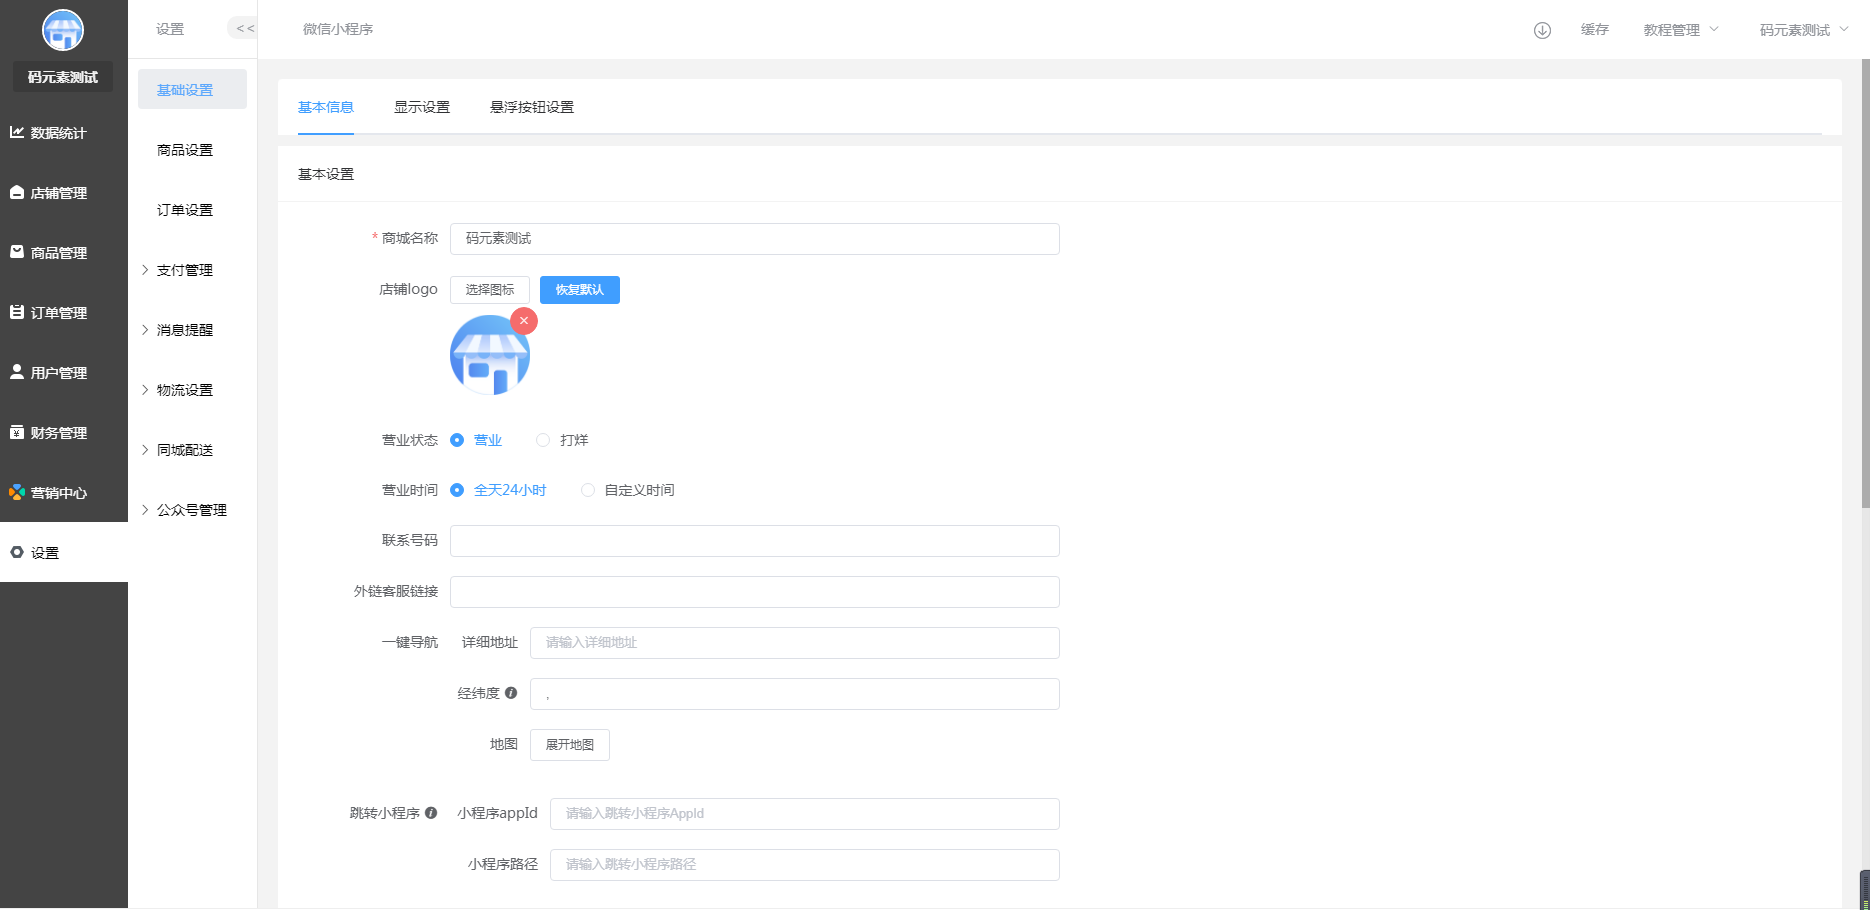The height and width of the screenshot is (910, 1870).
Task: Click the download icon in top bar
Action: 1542,30
